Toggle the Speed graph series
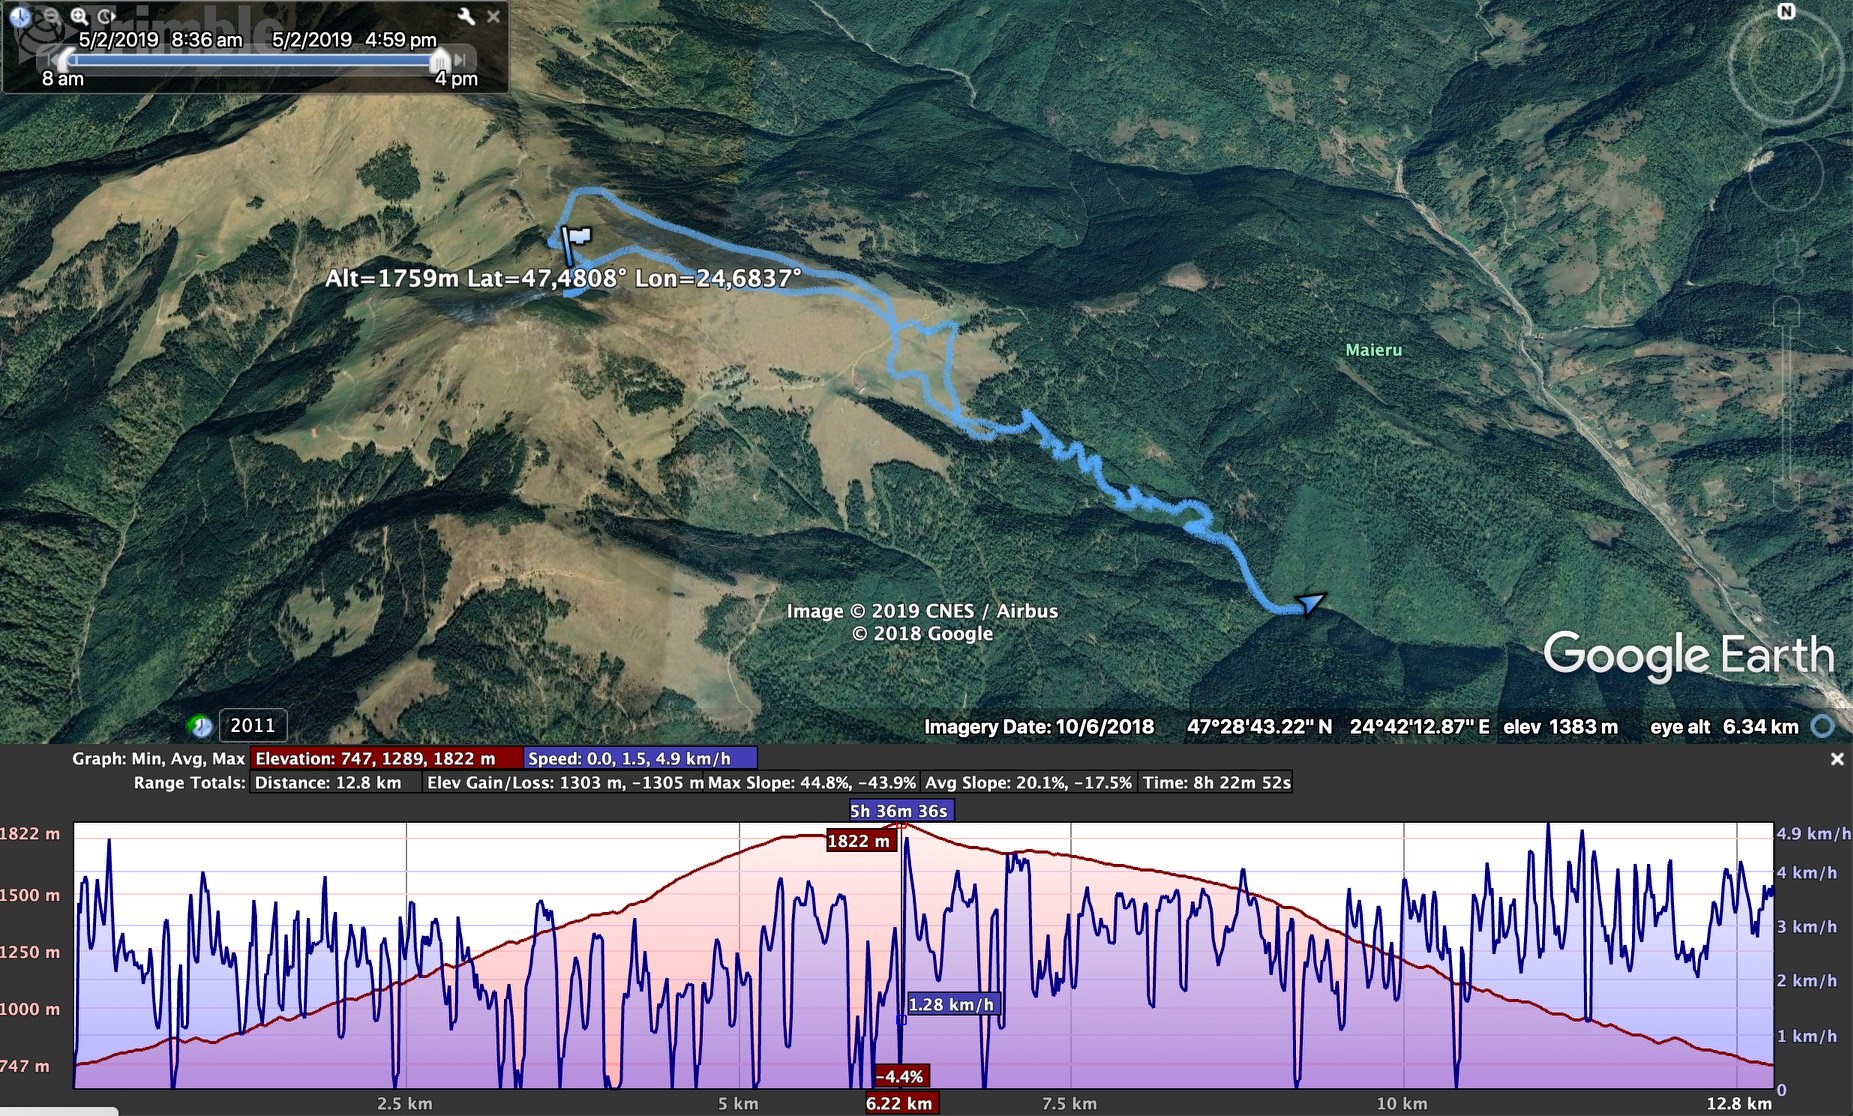 (x=639, y=759)
